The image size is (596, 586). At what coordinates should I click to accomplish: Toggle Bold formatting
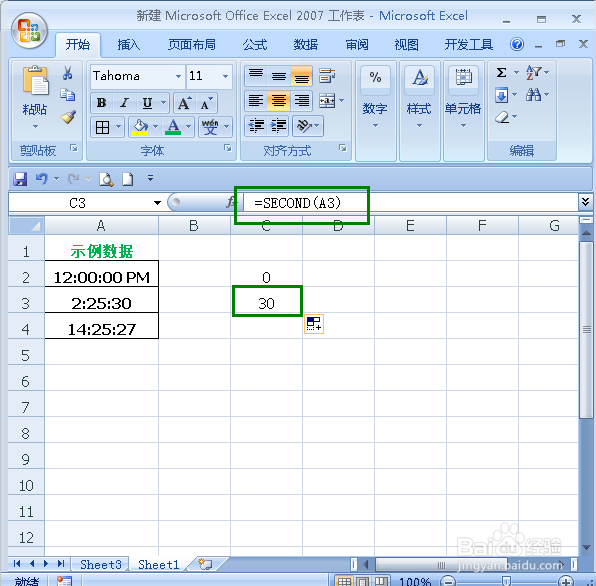pos(101,103)
